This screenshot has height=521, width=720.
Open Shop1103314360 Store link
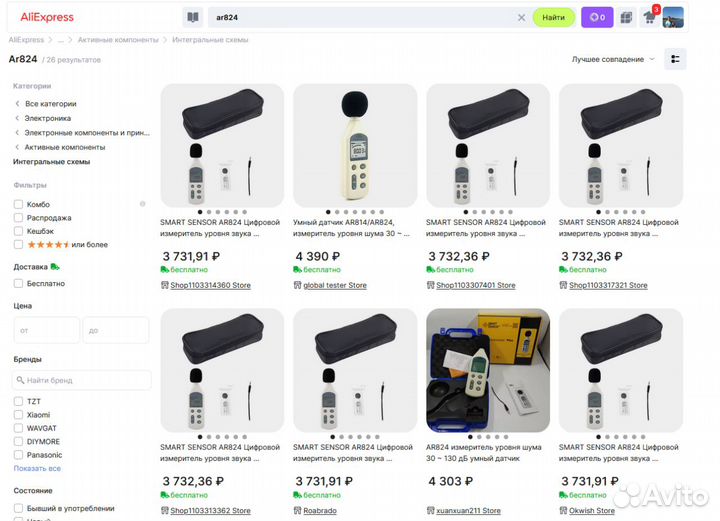click(x=210, y=286)
